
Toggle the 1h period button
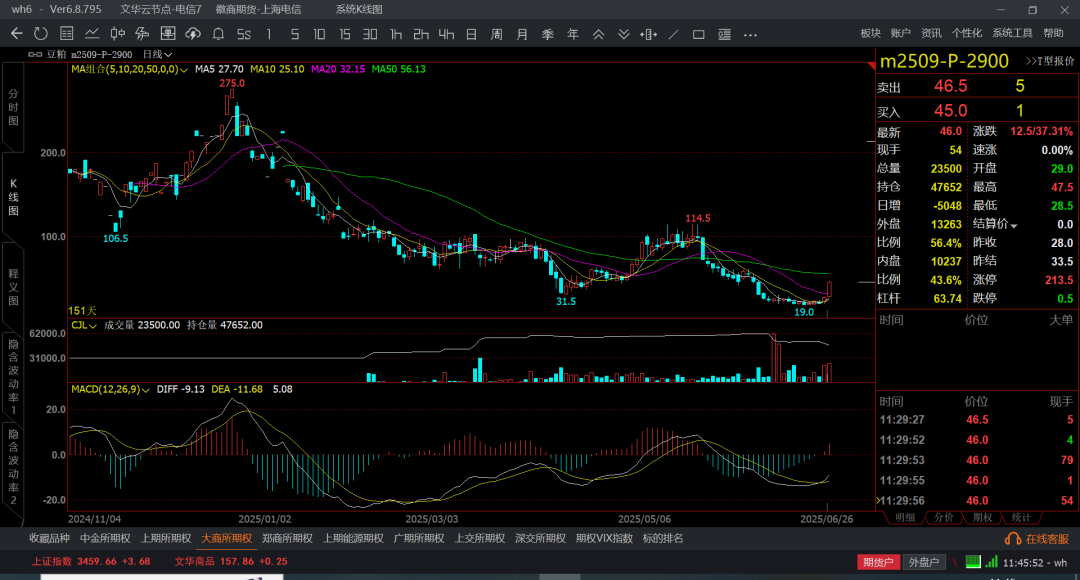pos(395,34)
